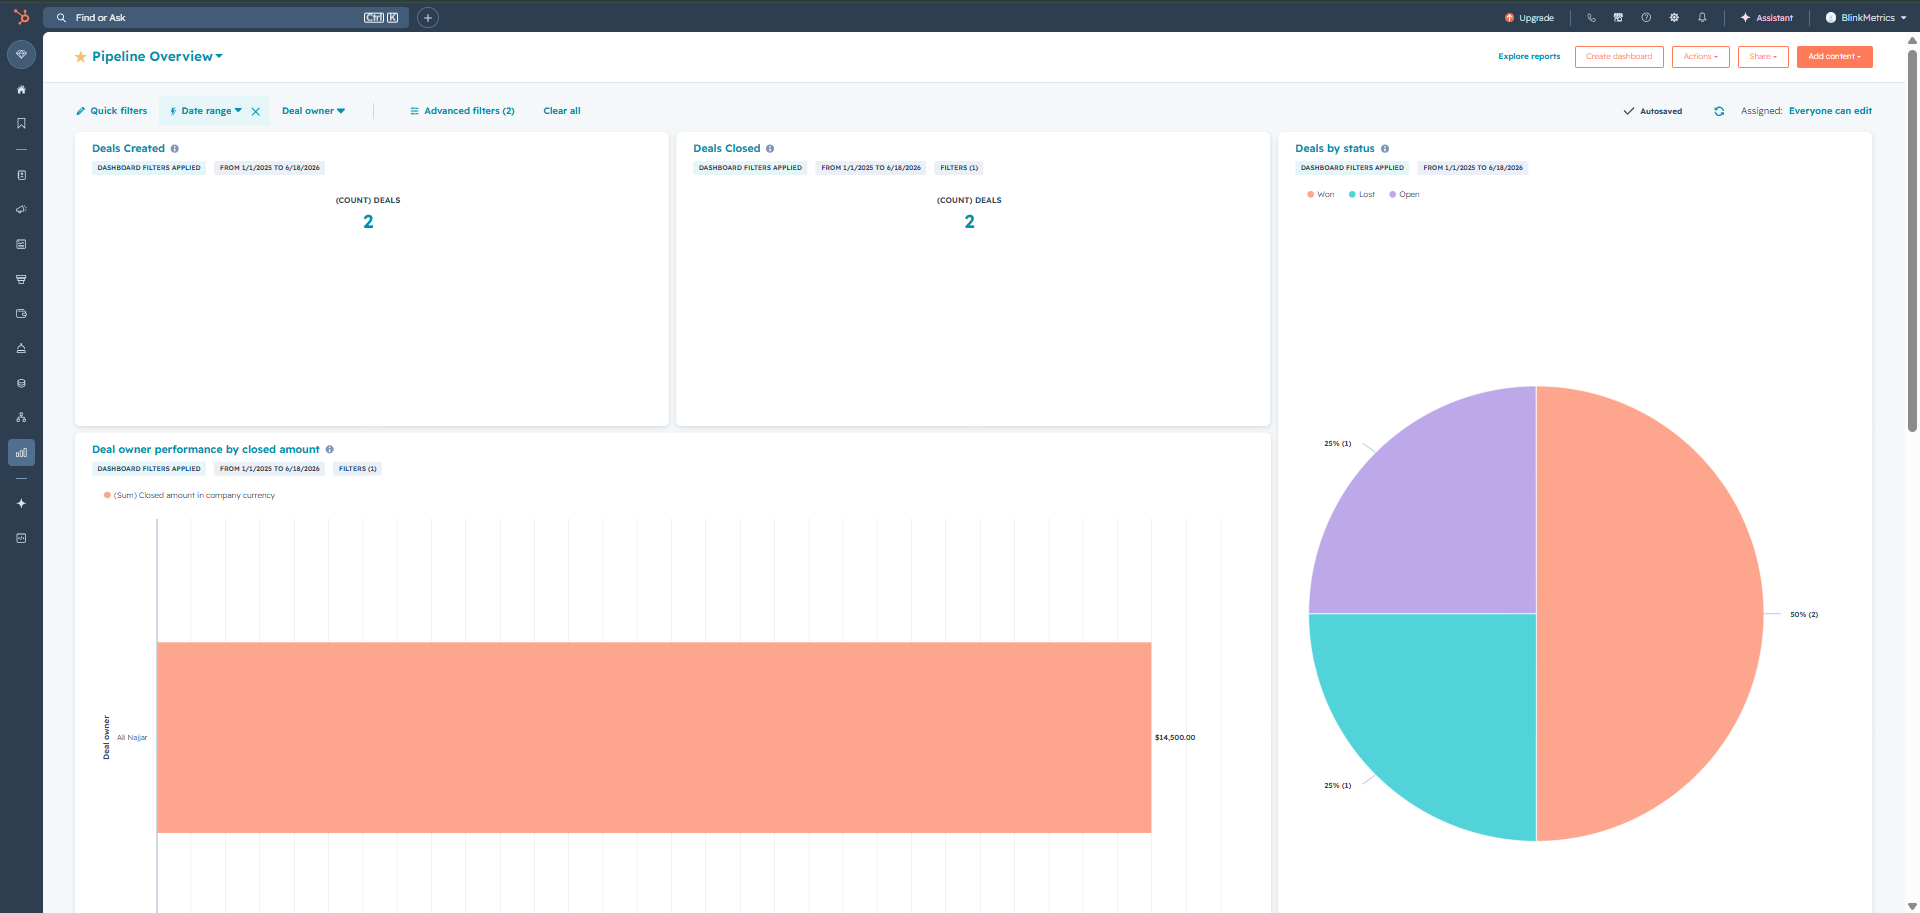Viewport: 1920px width, 913px height.
Task: Go to Home via sidebar house icon
Action: click(x=21, y=90)
